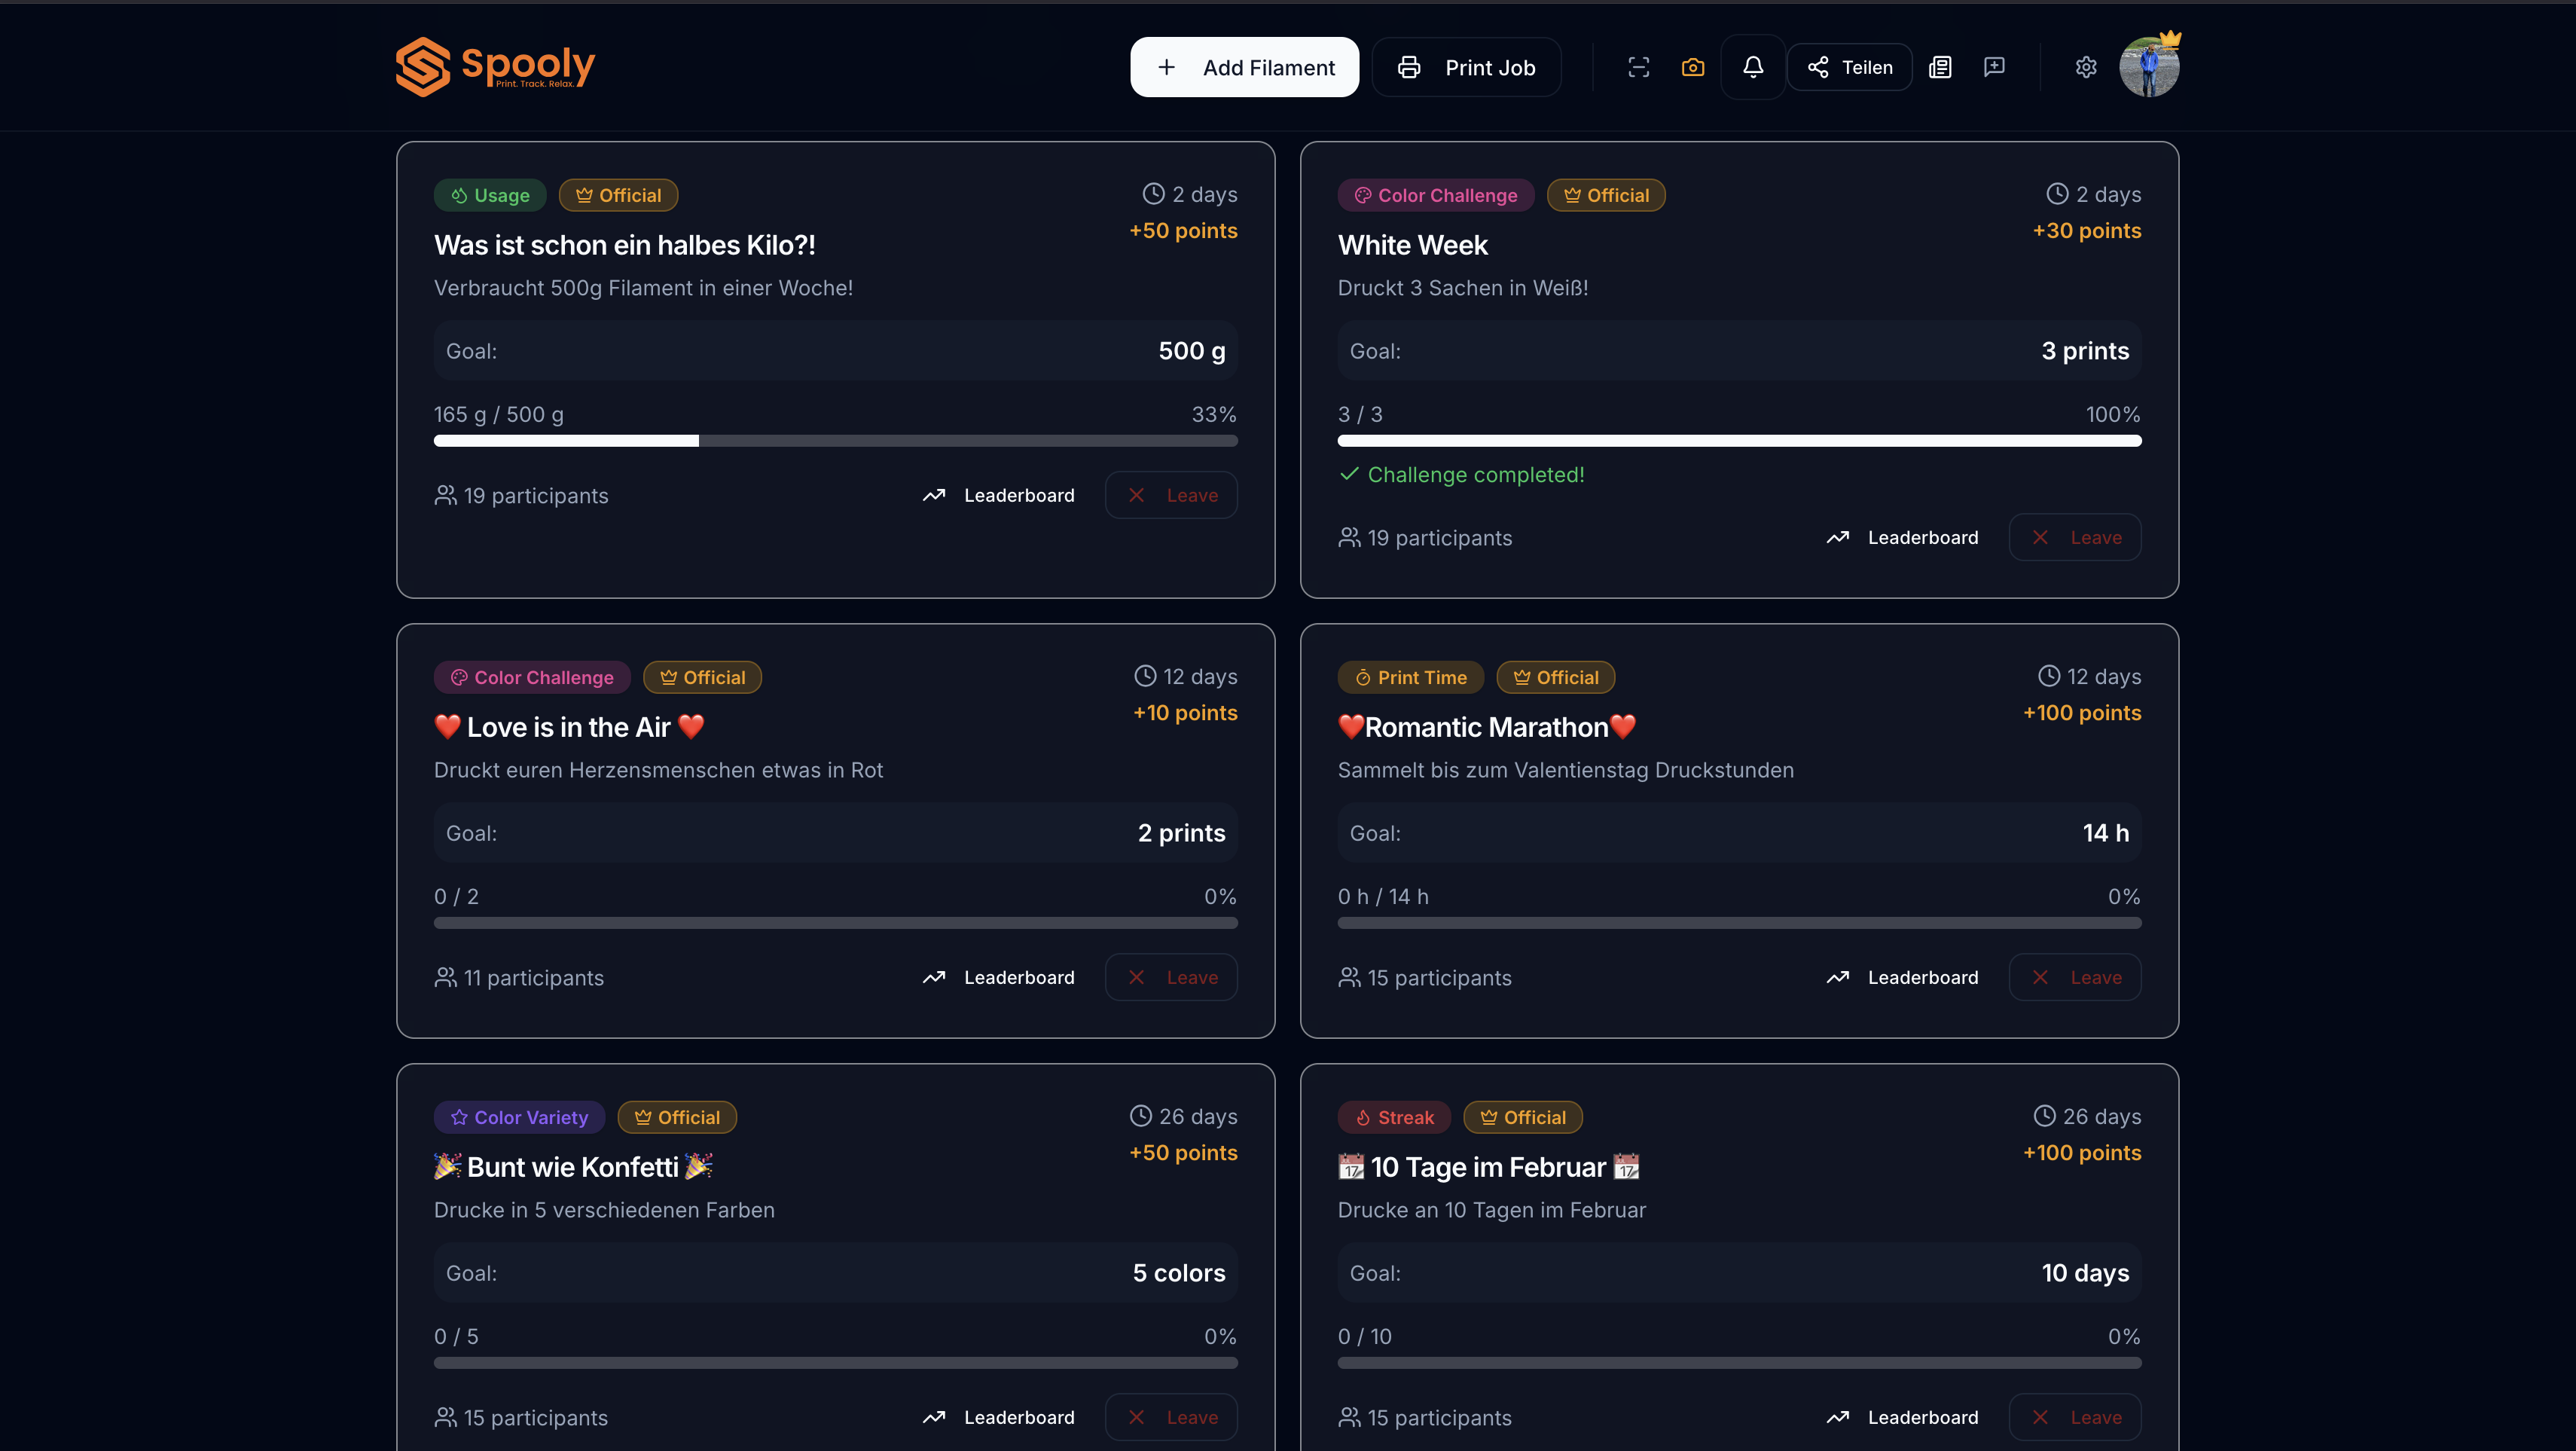Start a Print Job
2576x1451 pixels.
click(x=1466, y=67)
